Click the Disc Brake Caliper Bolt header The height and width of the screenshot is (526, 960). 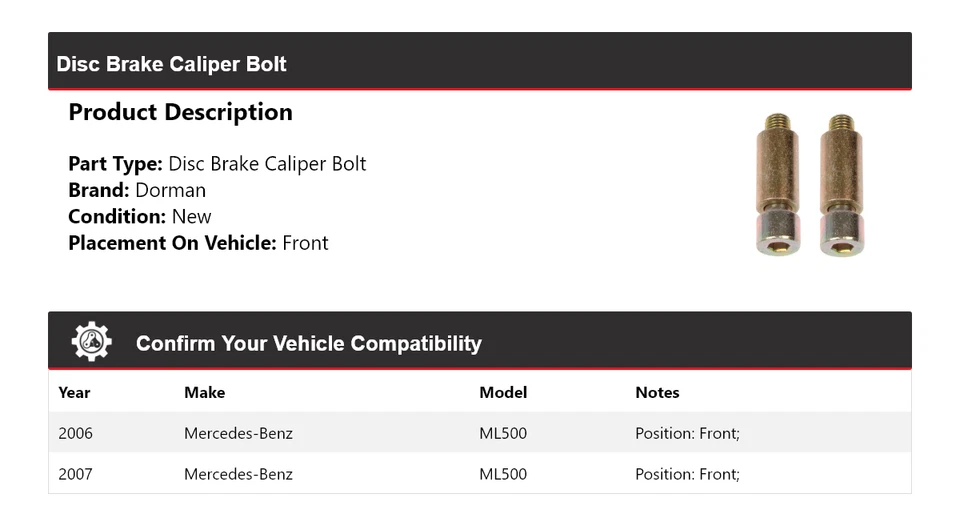171,64
